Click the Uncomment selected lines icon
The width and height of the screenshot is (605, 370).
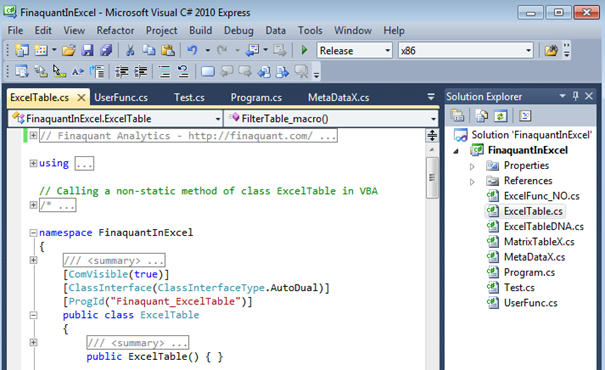pyautogui.click(x=183, y=72)
